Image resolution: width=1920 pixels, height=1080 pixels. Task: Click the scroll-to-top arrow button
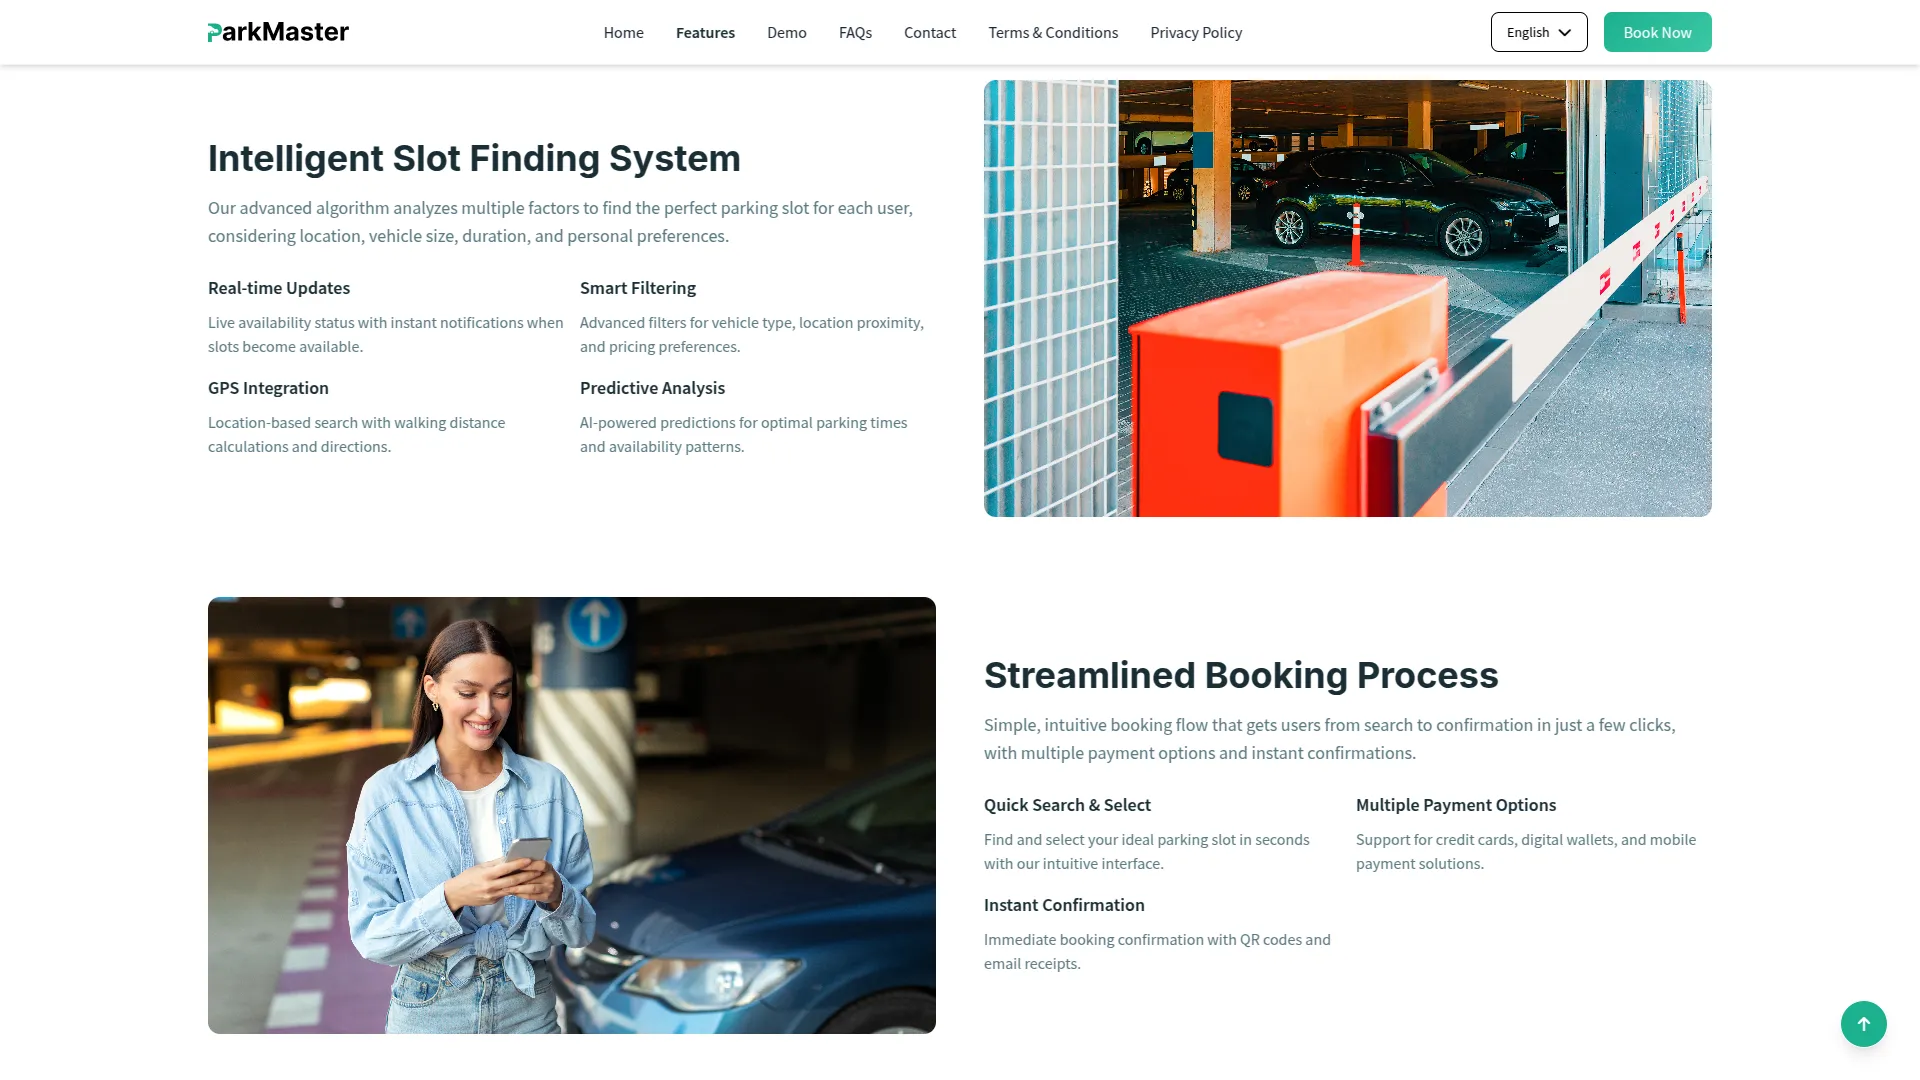(1862, 1023)
